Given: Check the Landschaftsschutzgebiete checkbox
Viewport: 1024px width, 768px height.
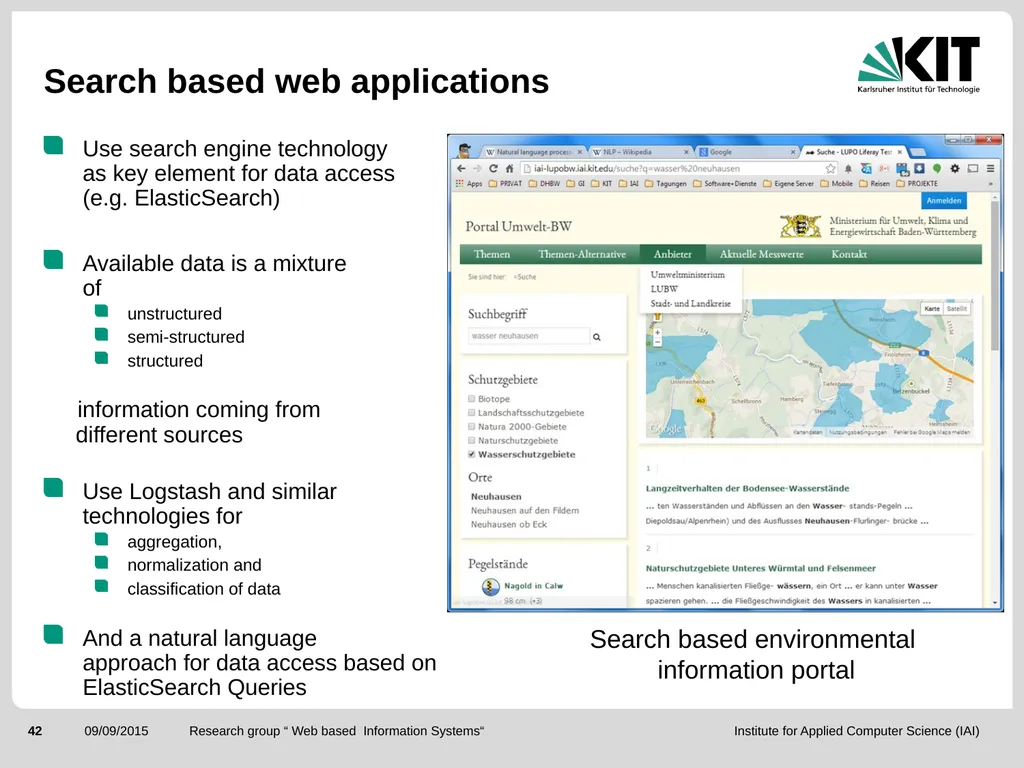Looking at the screenshot, I should [472, 412].
